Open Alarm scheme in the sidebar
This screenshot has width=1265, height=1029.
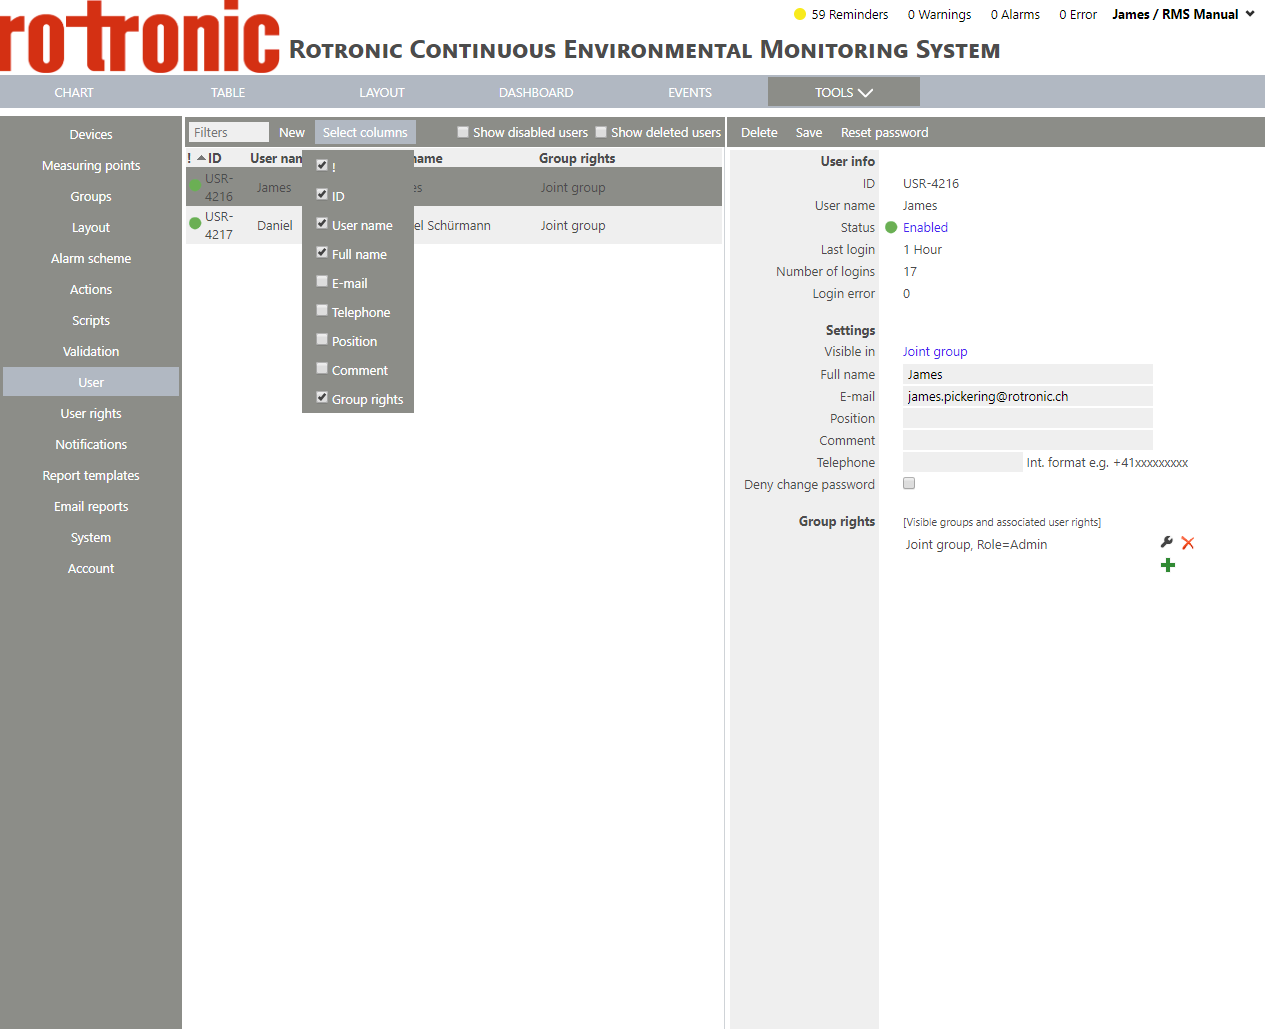point(91,258)
